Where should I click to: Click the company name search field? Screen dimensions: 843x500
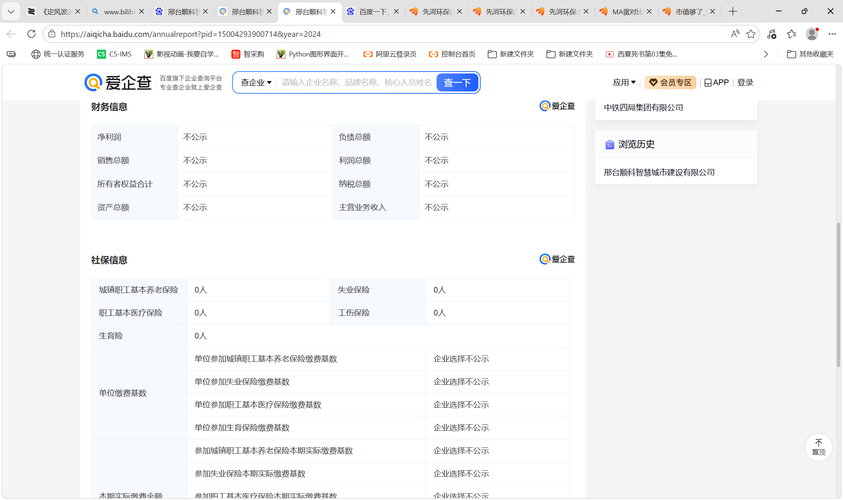[x=357, y=82]
